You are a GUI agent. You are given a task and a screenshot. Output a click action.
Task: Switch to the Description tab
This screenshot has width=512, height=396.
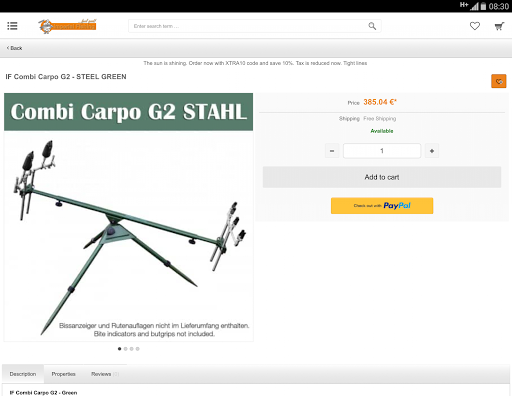pyautogui.click(x=23, y=374)
